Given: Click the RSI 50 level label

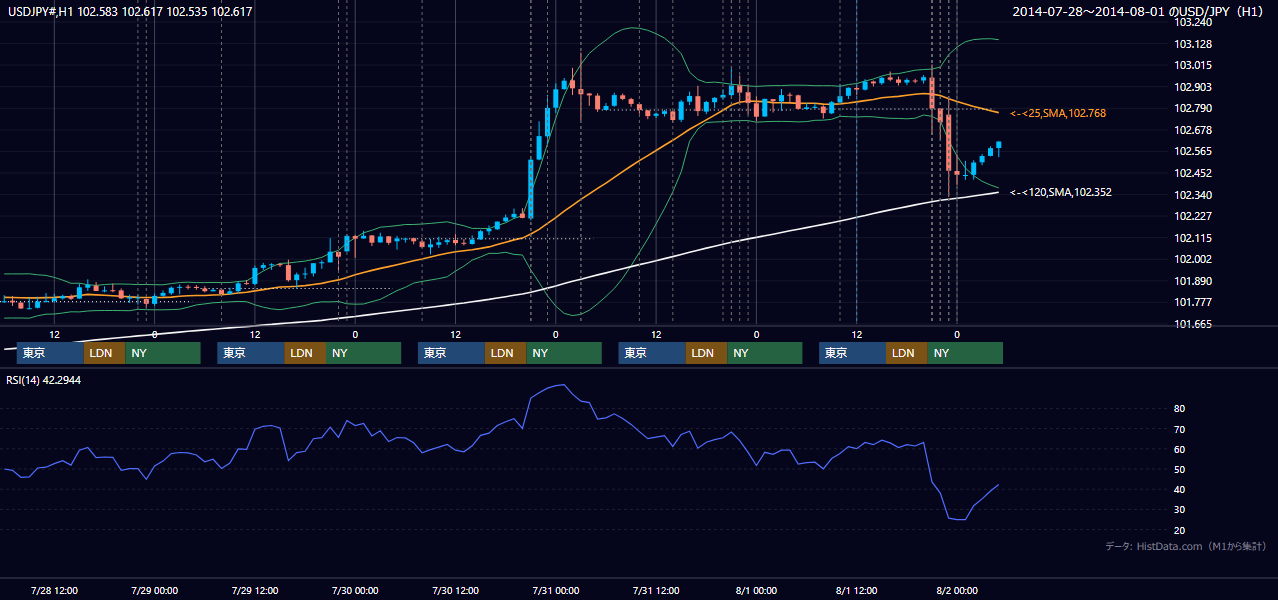Looking at the screenshot, I should click(1180, 469).
